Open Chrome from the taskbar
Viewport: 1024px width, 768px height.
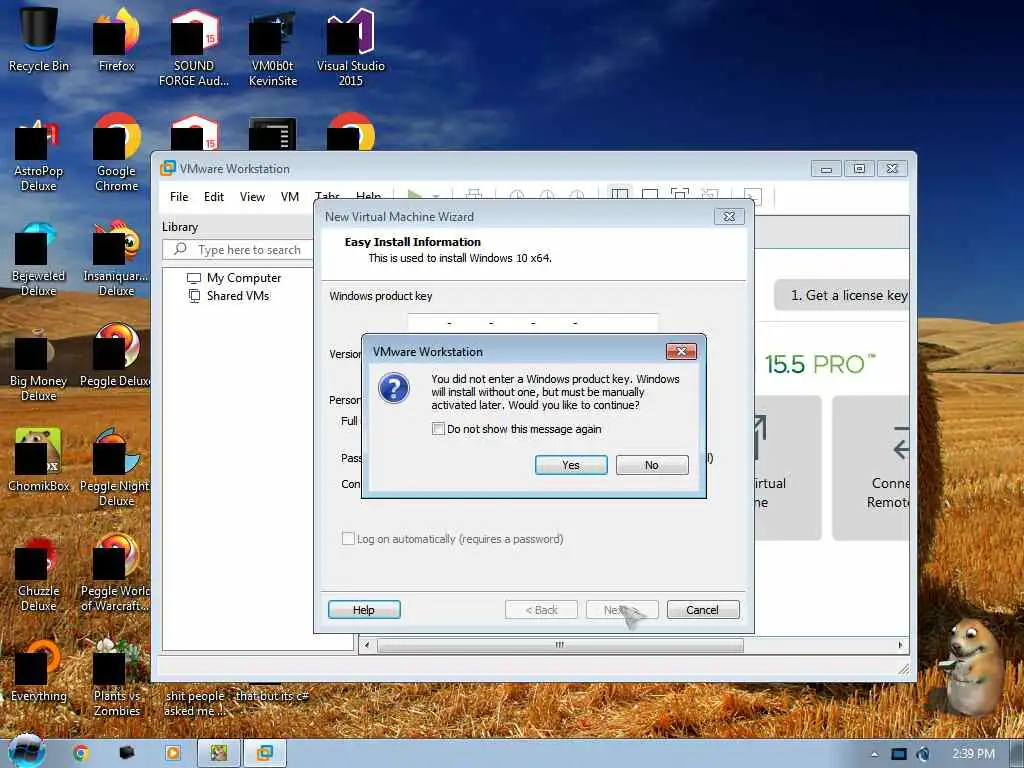(x=80, y=753)
